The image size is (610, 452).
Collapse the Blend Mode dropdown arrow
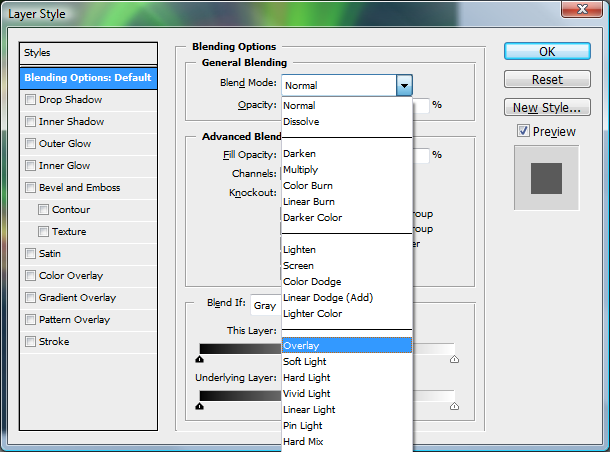click(x=404, y=86)
